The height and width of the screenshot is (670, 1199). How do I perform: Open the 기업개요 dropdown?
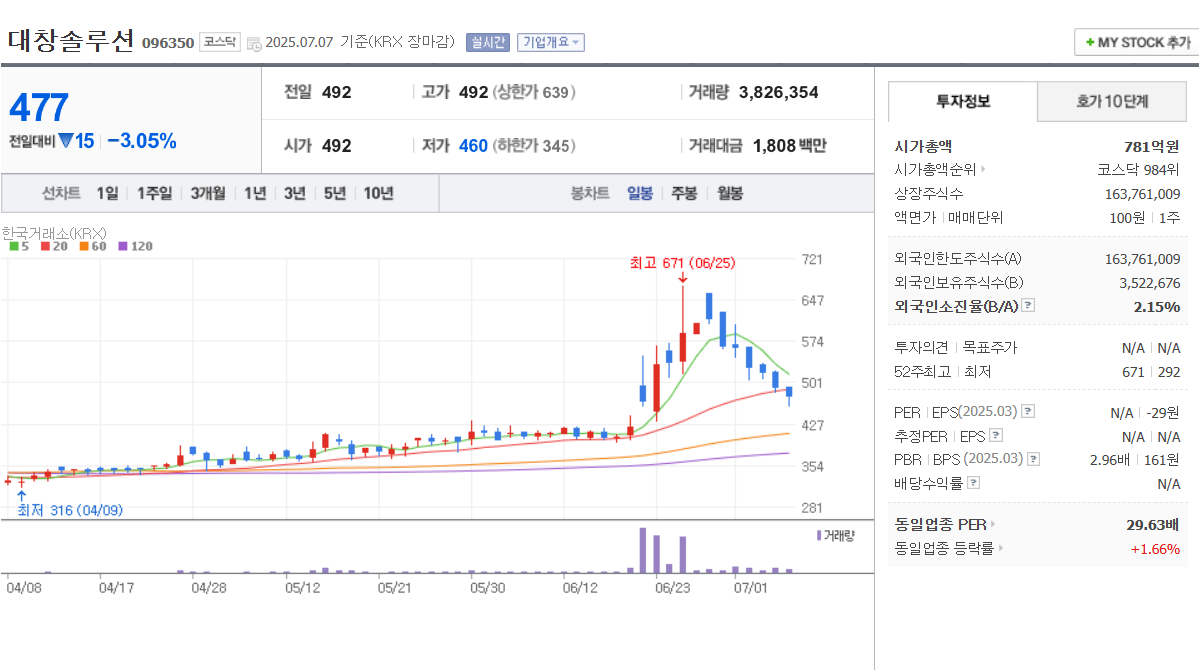551,42
